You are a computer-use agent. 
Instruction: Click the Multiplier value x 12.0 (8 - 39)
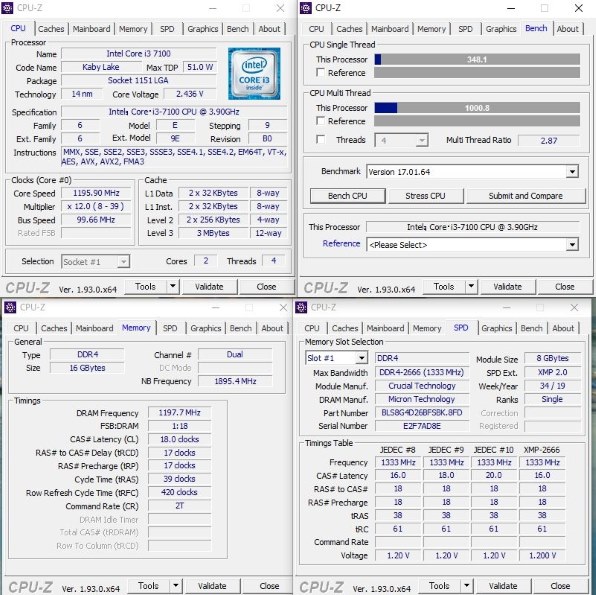tap(96, 206)
